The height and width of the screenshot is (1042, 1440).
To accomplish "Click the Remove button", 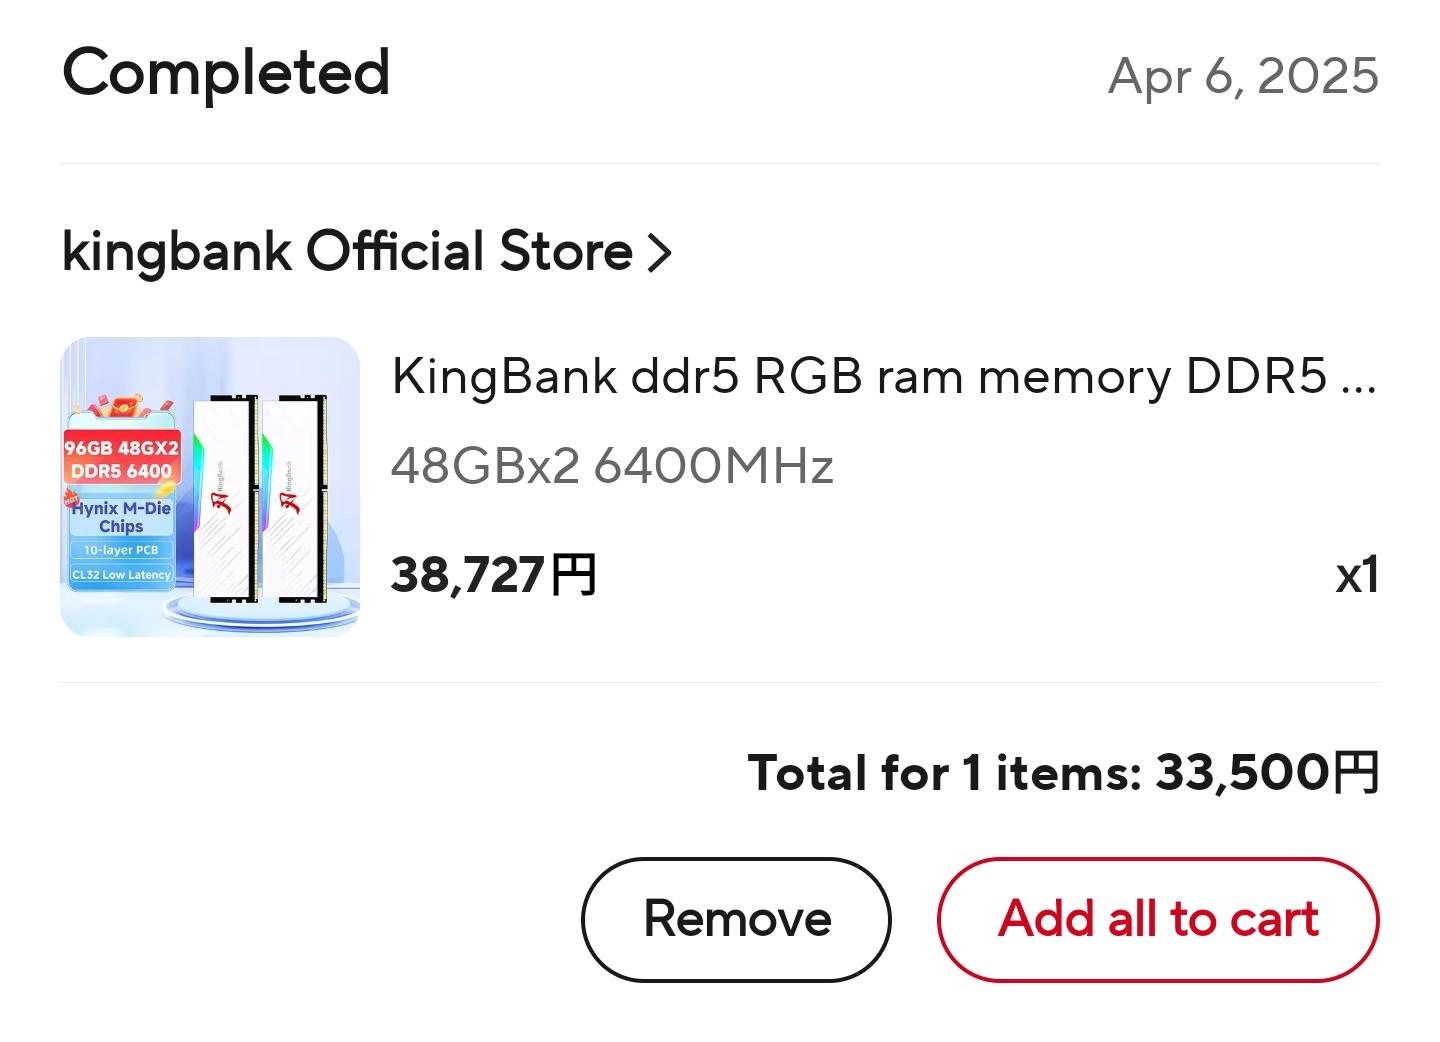I will coord(736,919).
